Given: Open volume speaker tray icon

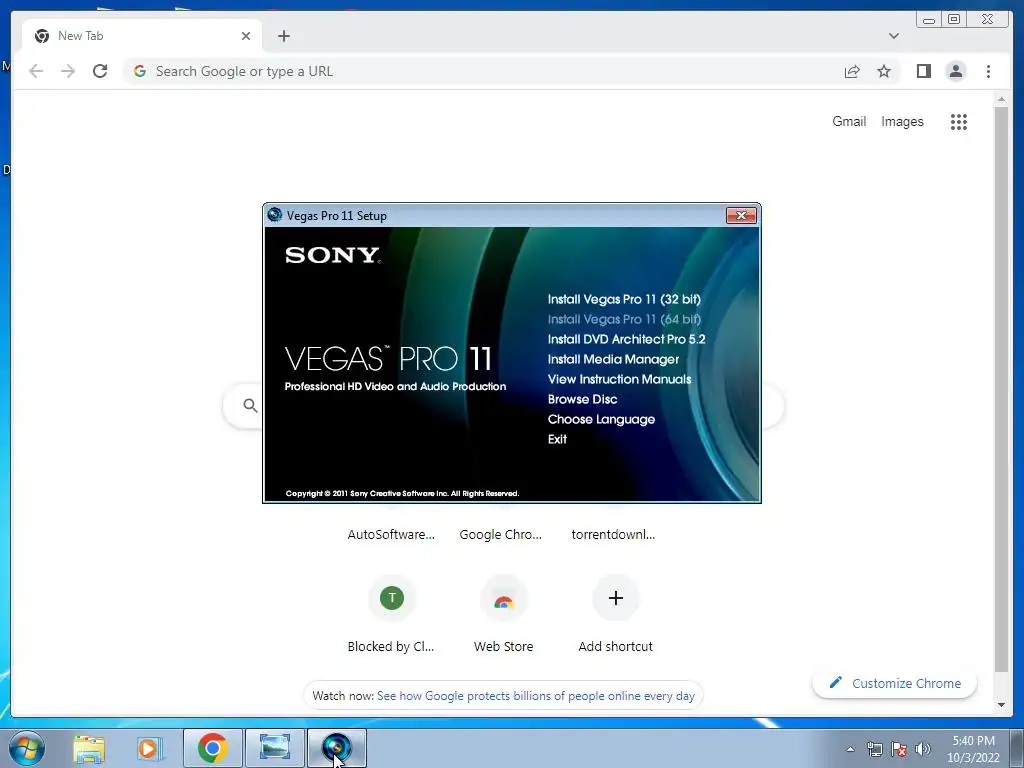Looking at the screenshot, I should click(923, 749).
